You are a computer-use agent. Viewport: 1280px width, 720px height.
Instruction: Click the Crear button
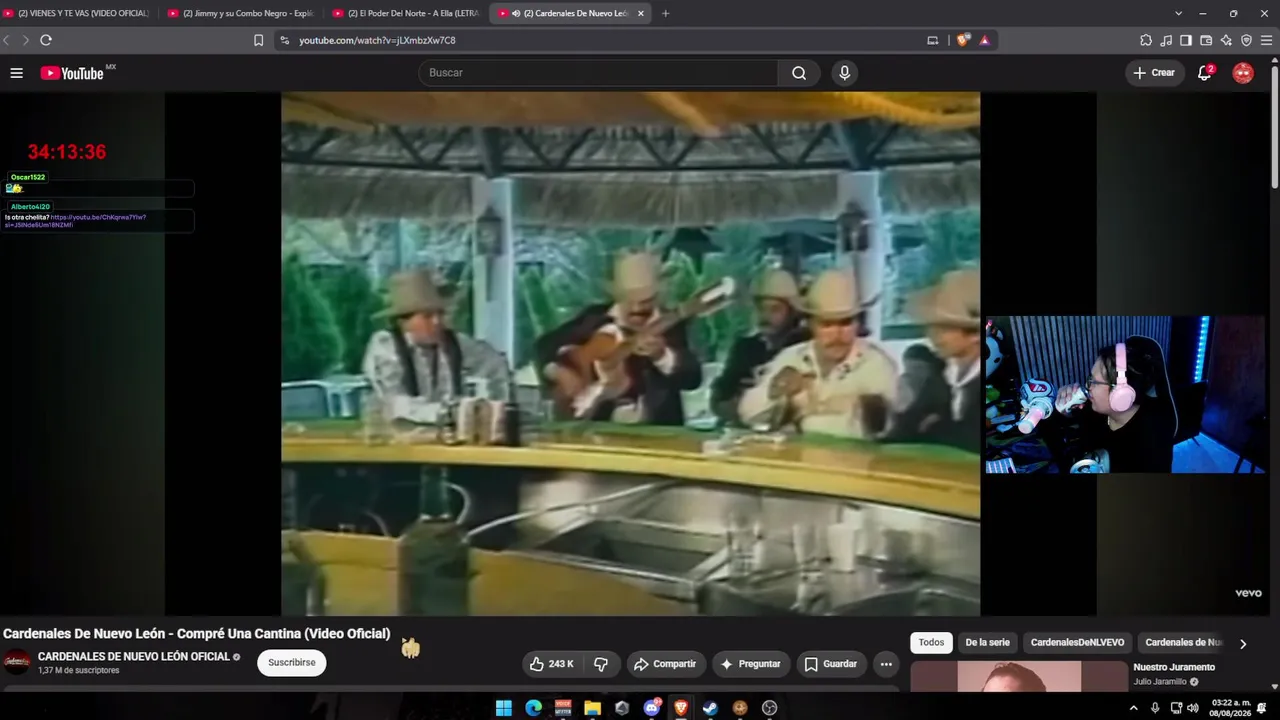click(x=1155, y=73)
